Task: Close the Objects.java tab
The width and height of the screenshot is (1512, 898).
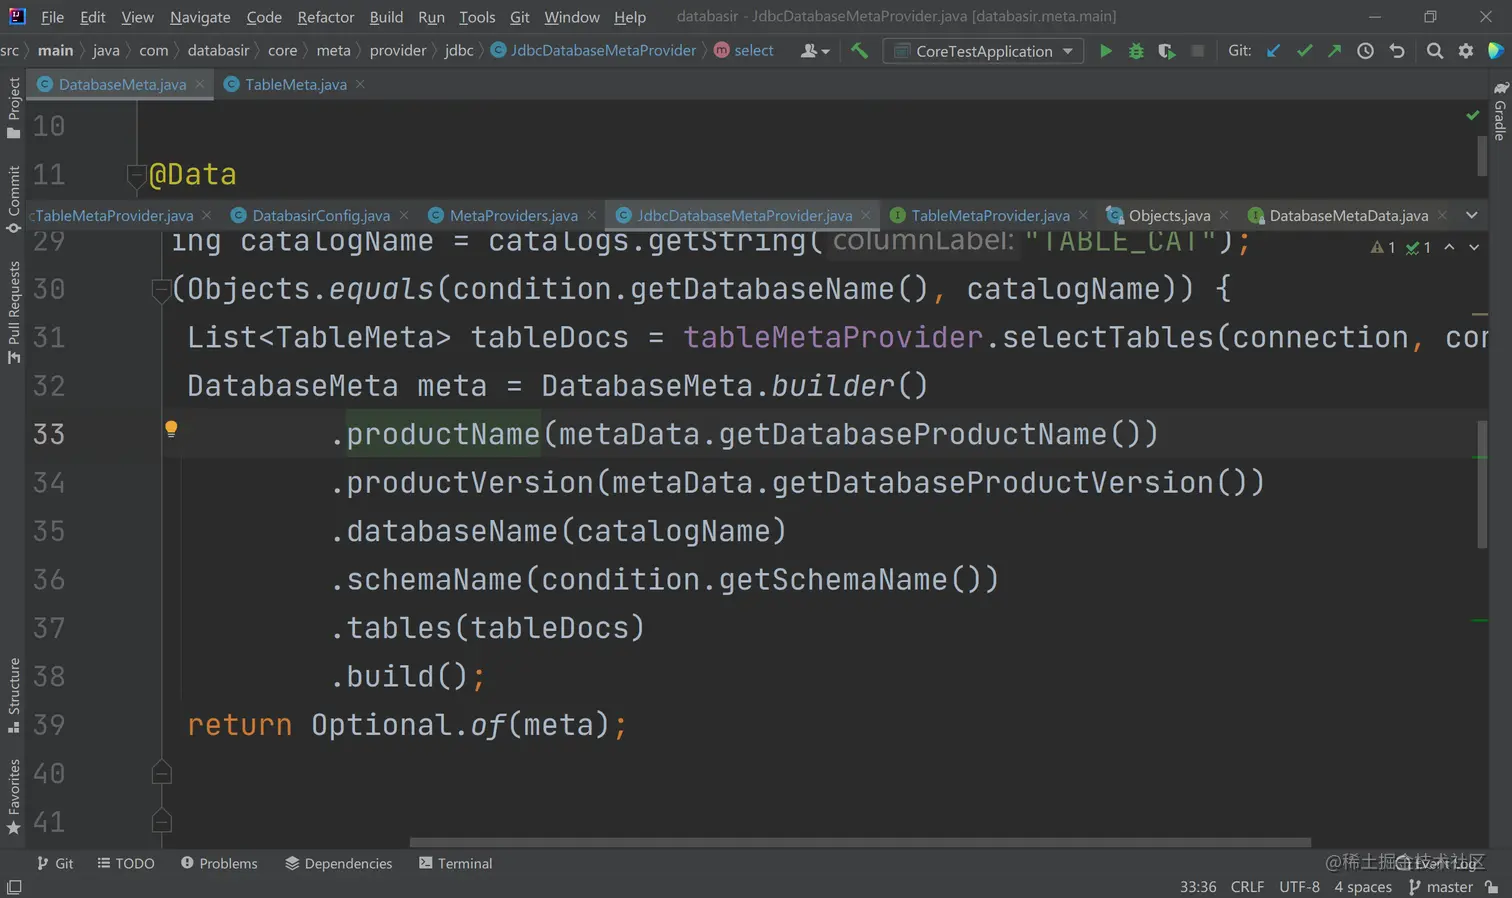Action: click(1224, 215)
